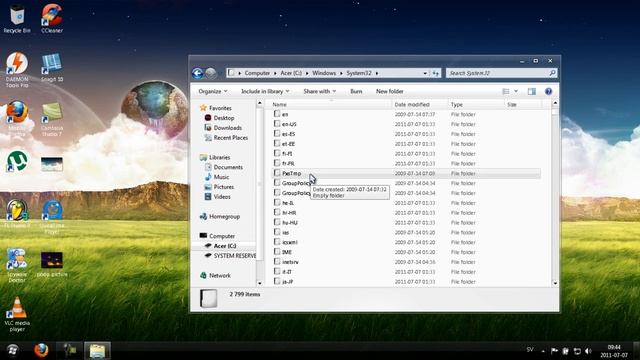640x360 pixels.
Task: Refresh the System32 folder view
Action: point(436,73)
